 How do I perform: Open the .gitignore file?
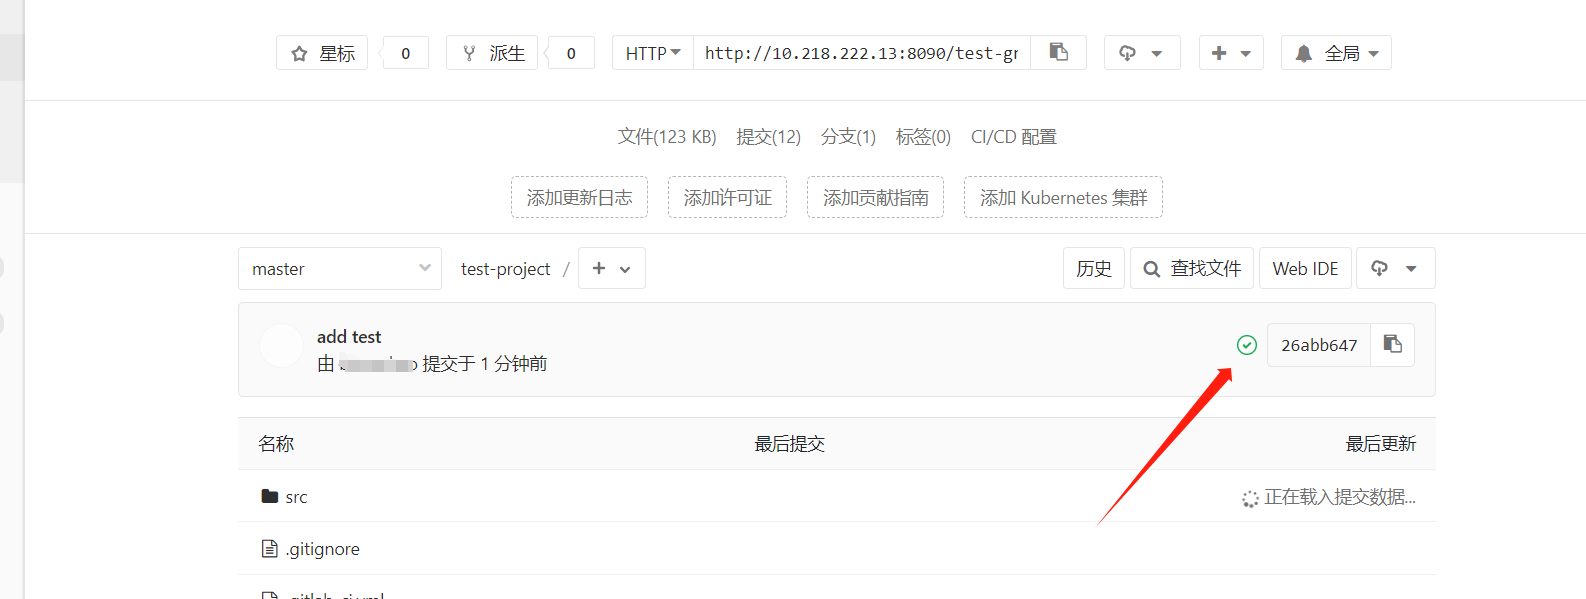[323, 549]
